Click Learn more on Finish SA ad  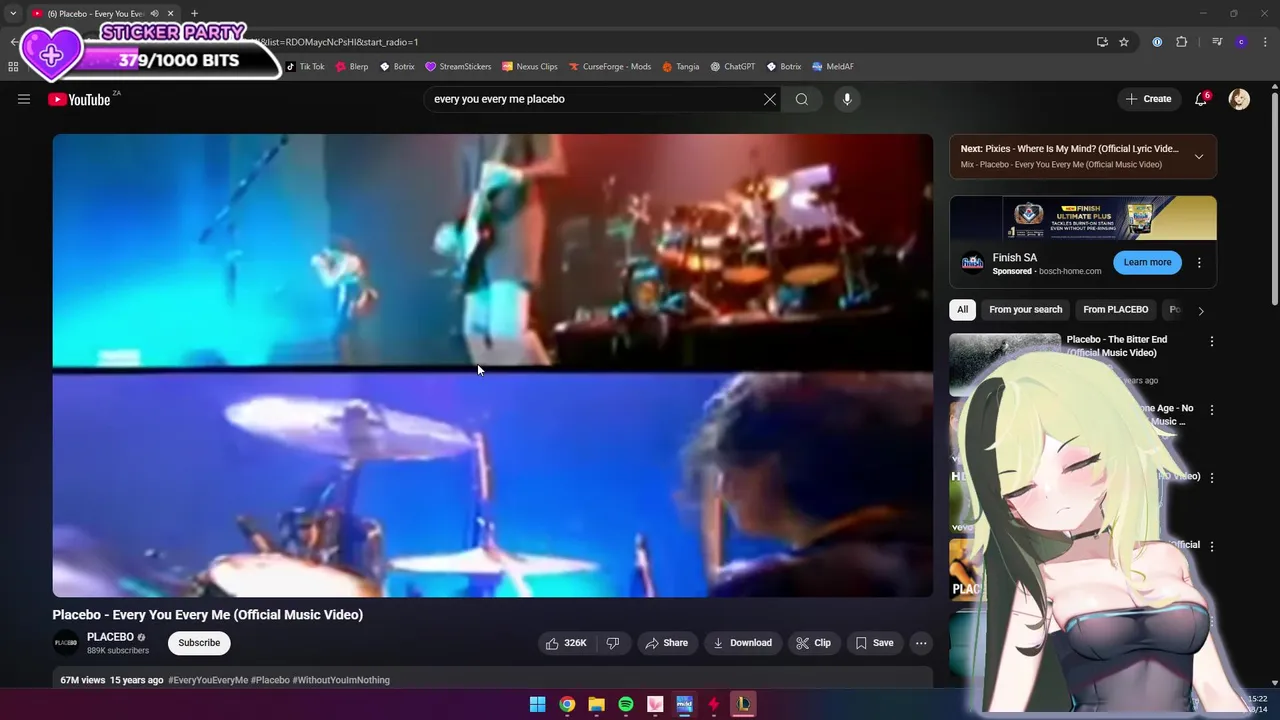tap(1147, 262)
